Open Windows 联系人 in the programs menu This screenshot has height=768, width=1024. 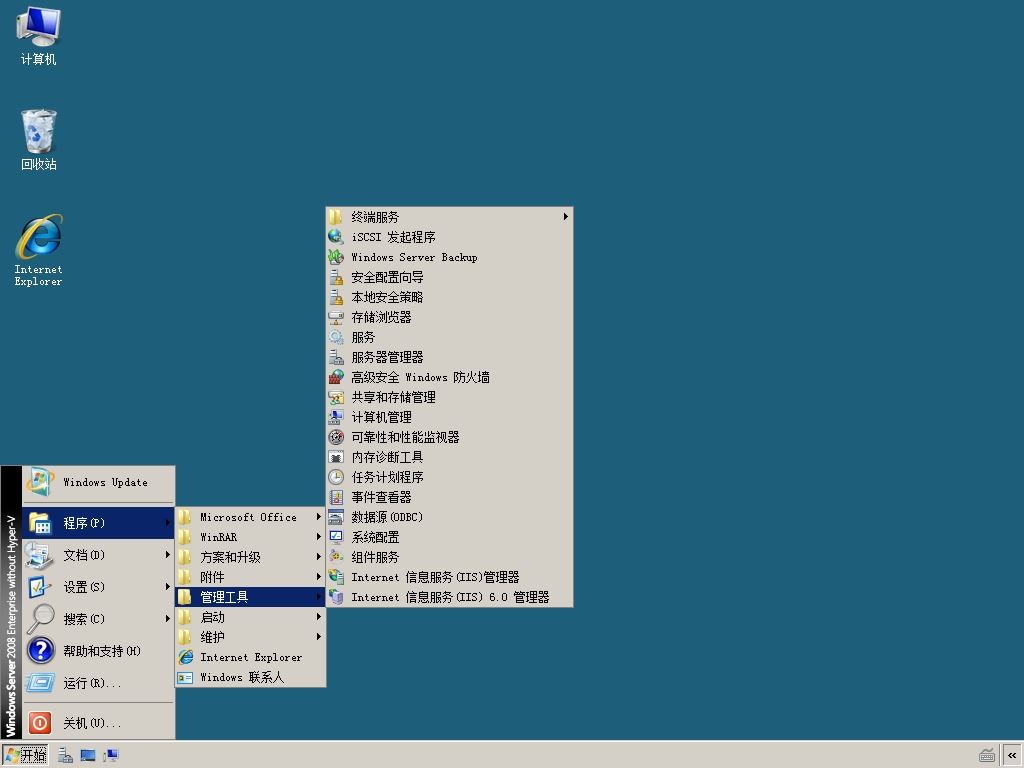pos(250,677)
